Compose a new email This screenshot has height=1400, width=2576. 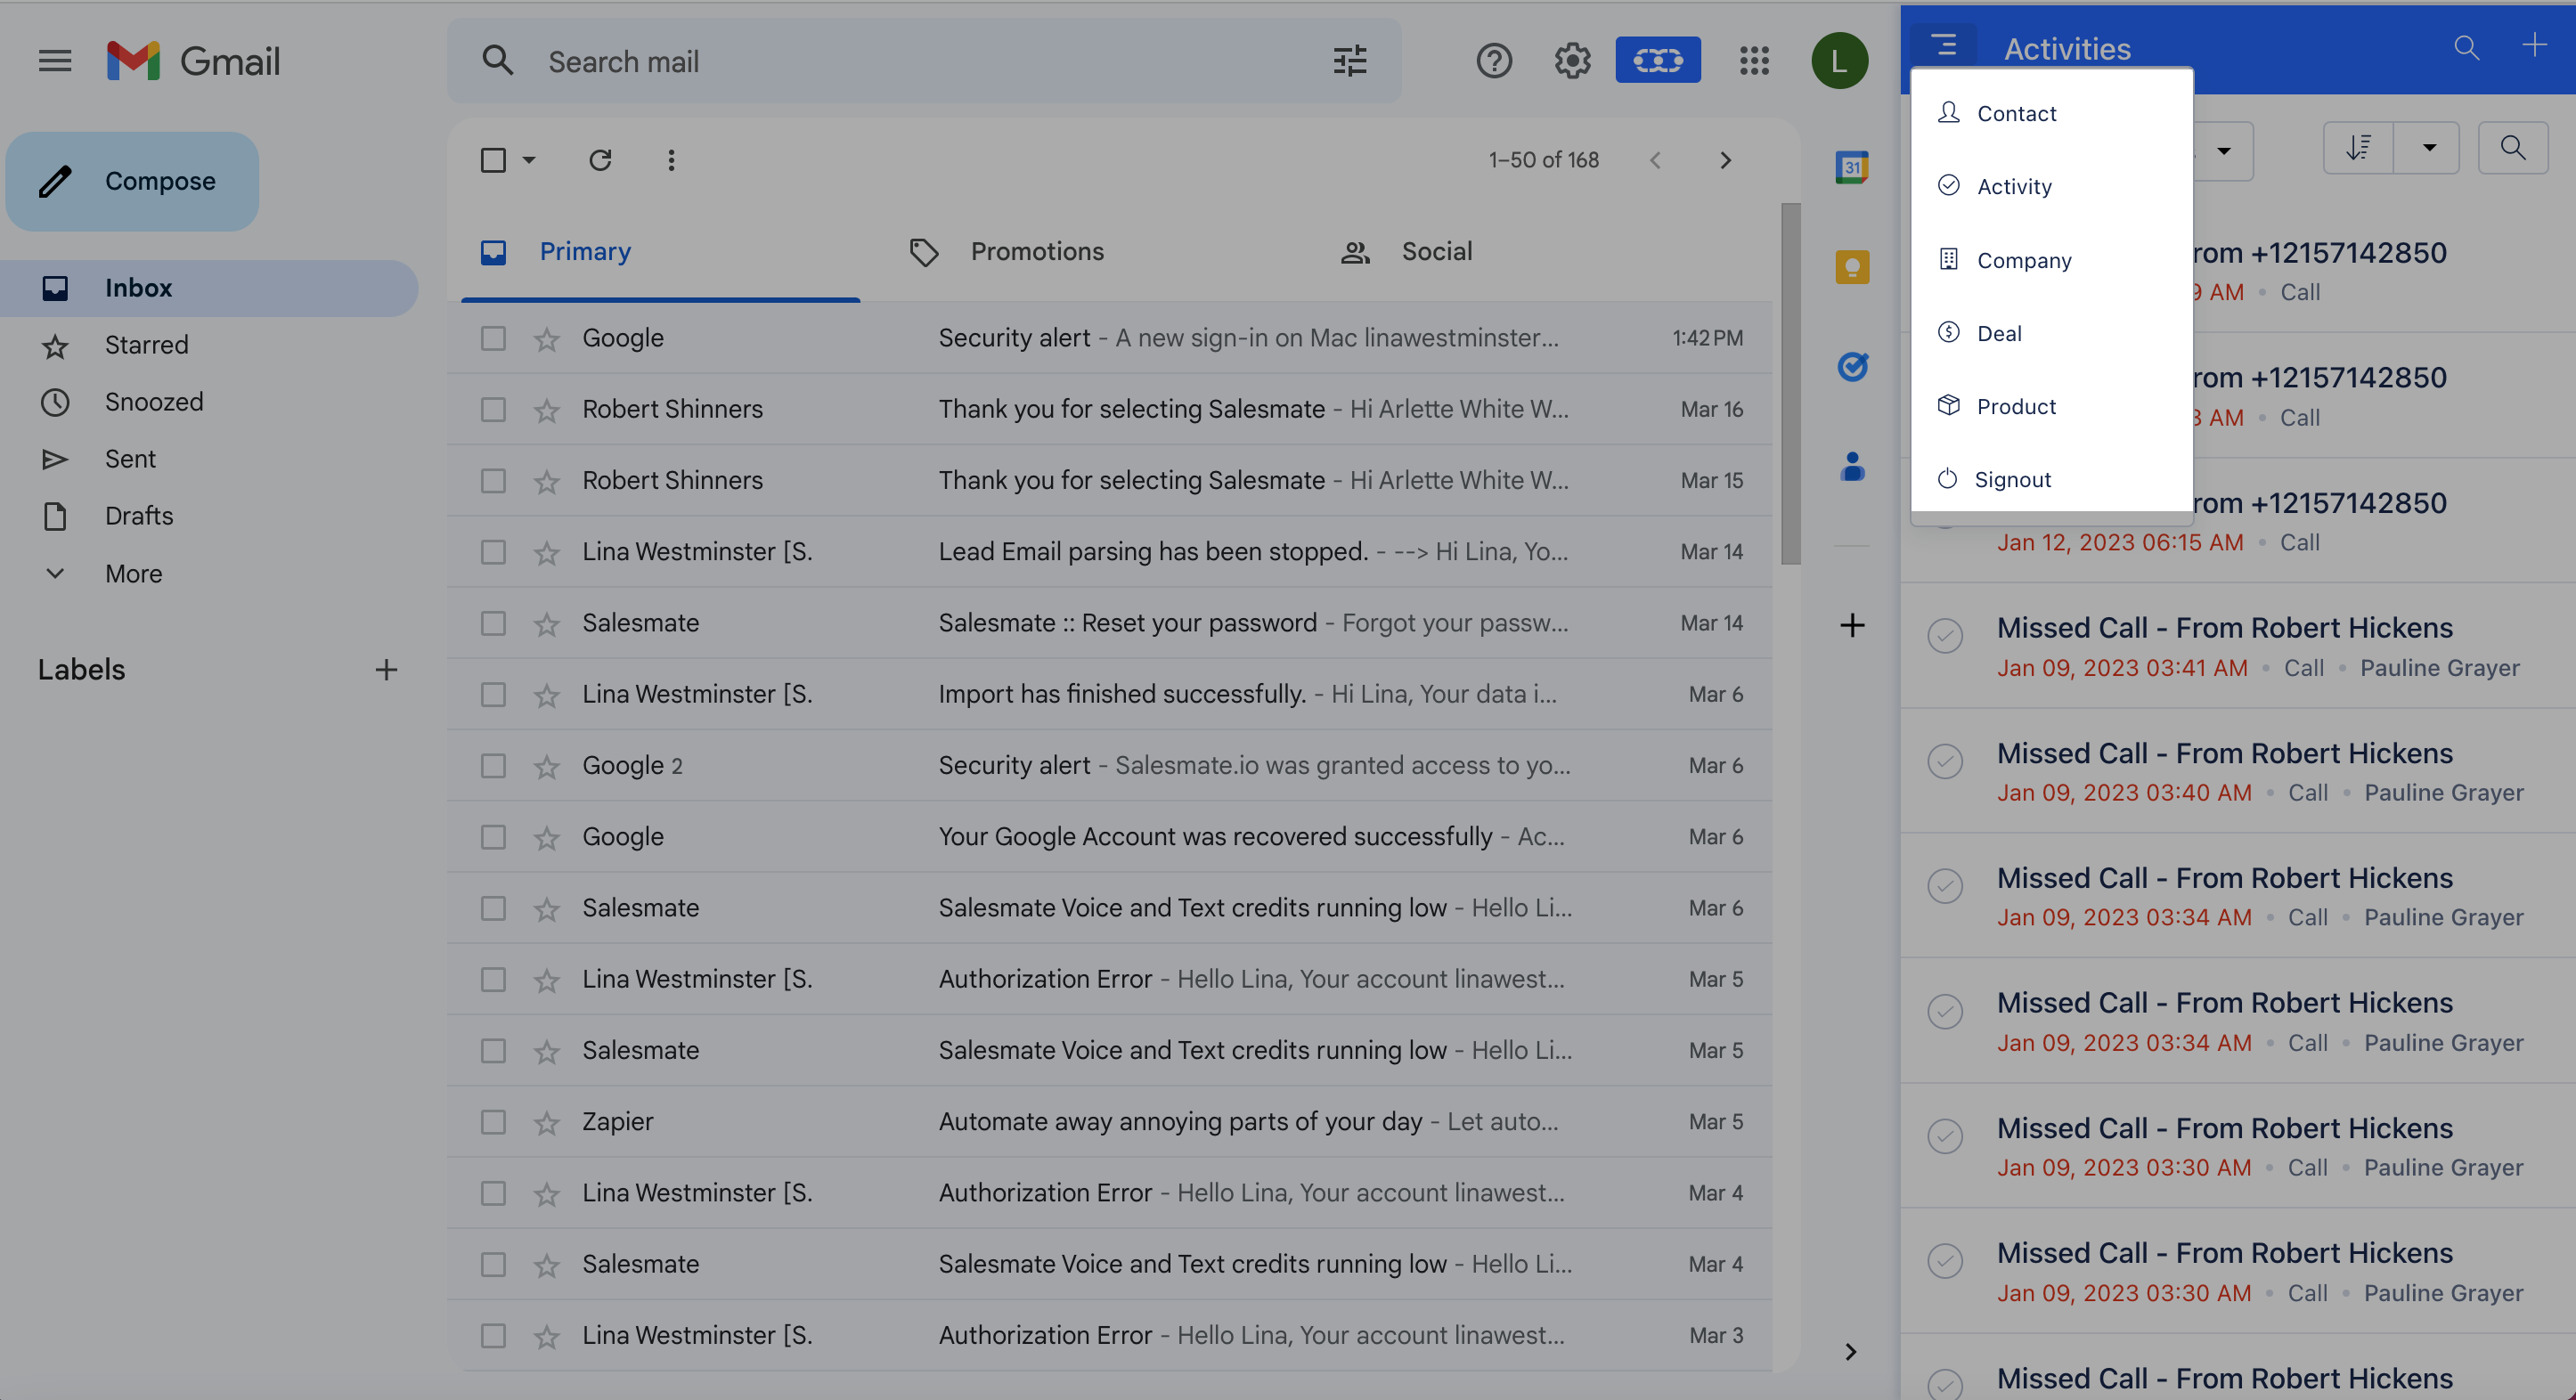tap(131, 181)
